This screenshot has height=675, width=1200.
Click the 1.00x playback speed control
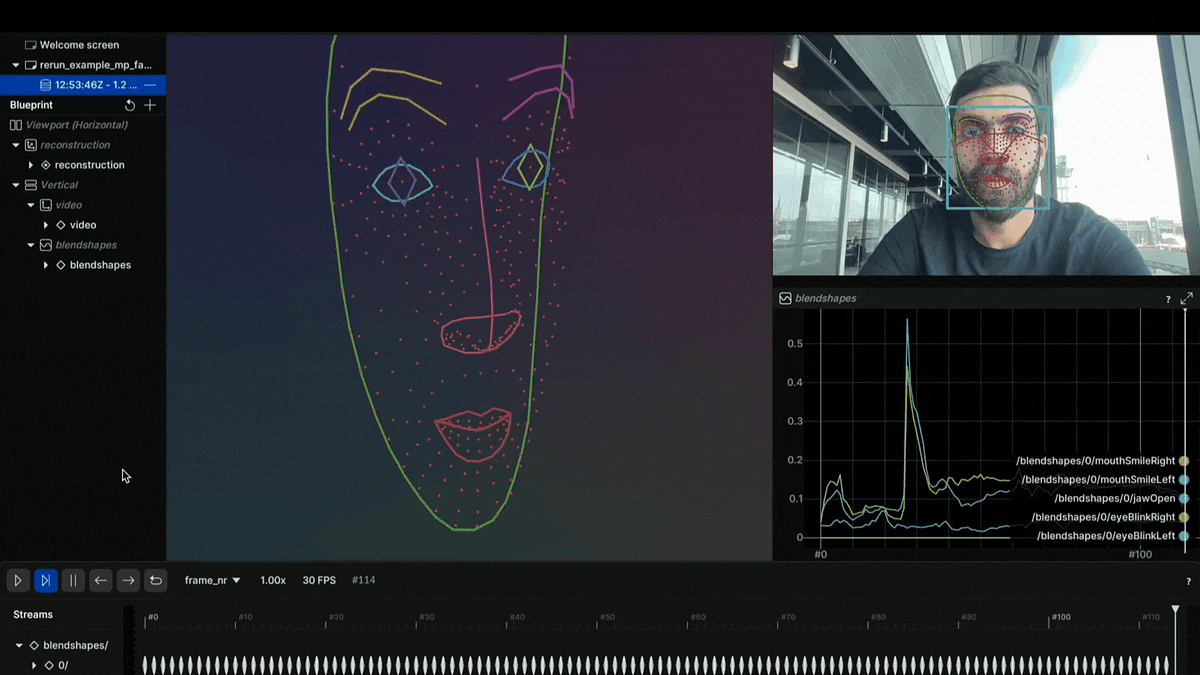coord(272,580)
